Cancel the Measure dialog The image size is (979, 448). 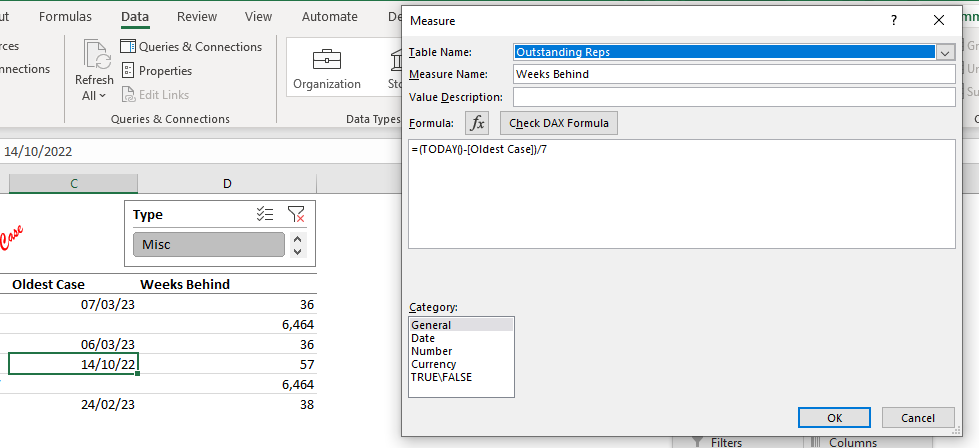pyautogui.click(x=918, y=418)
